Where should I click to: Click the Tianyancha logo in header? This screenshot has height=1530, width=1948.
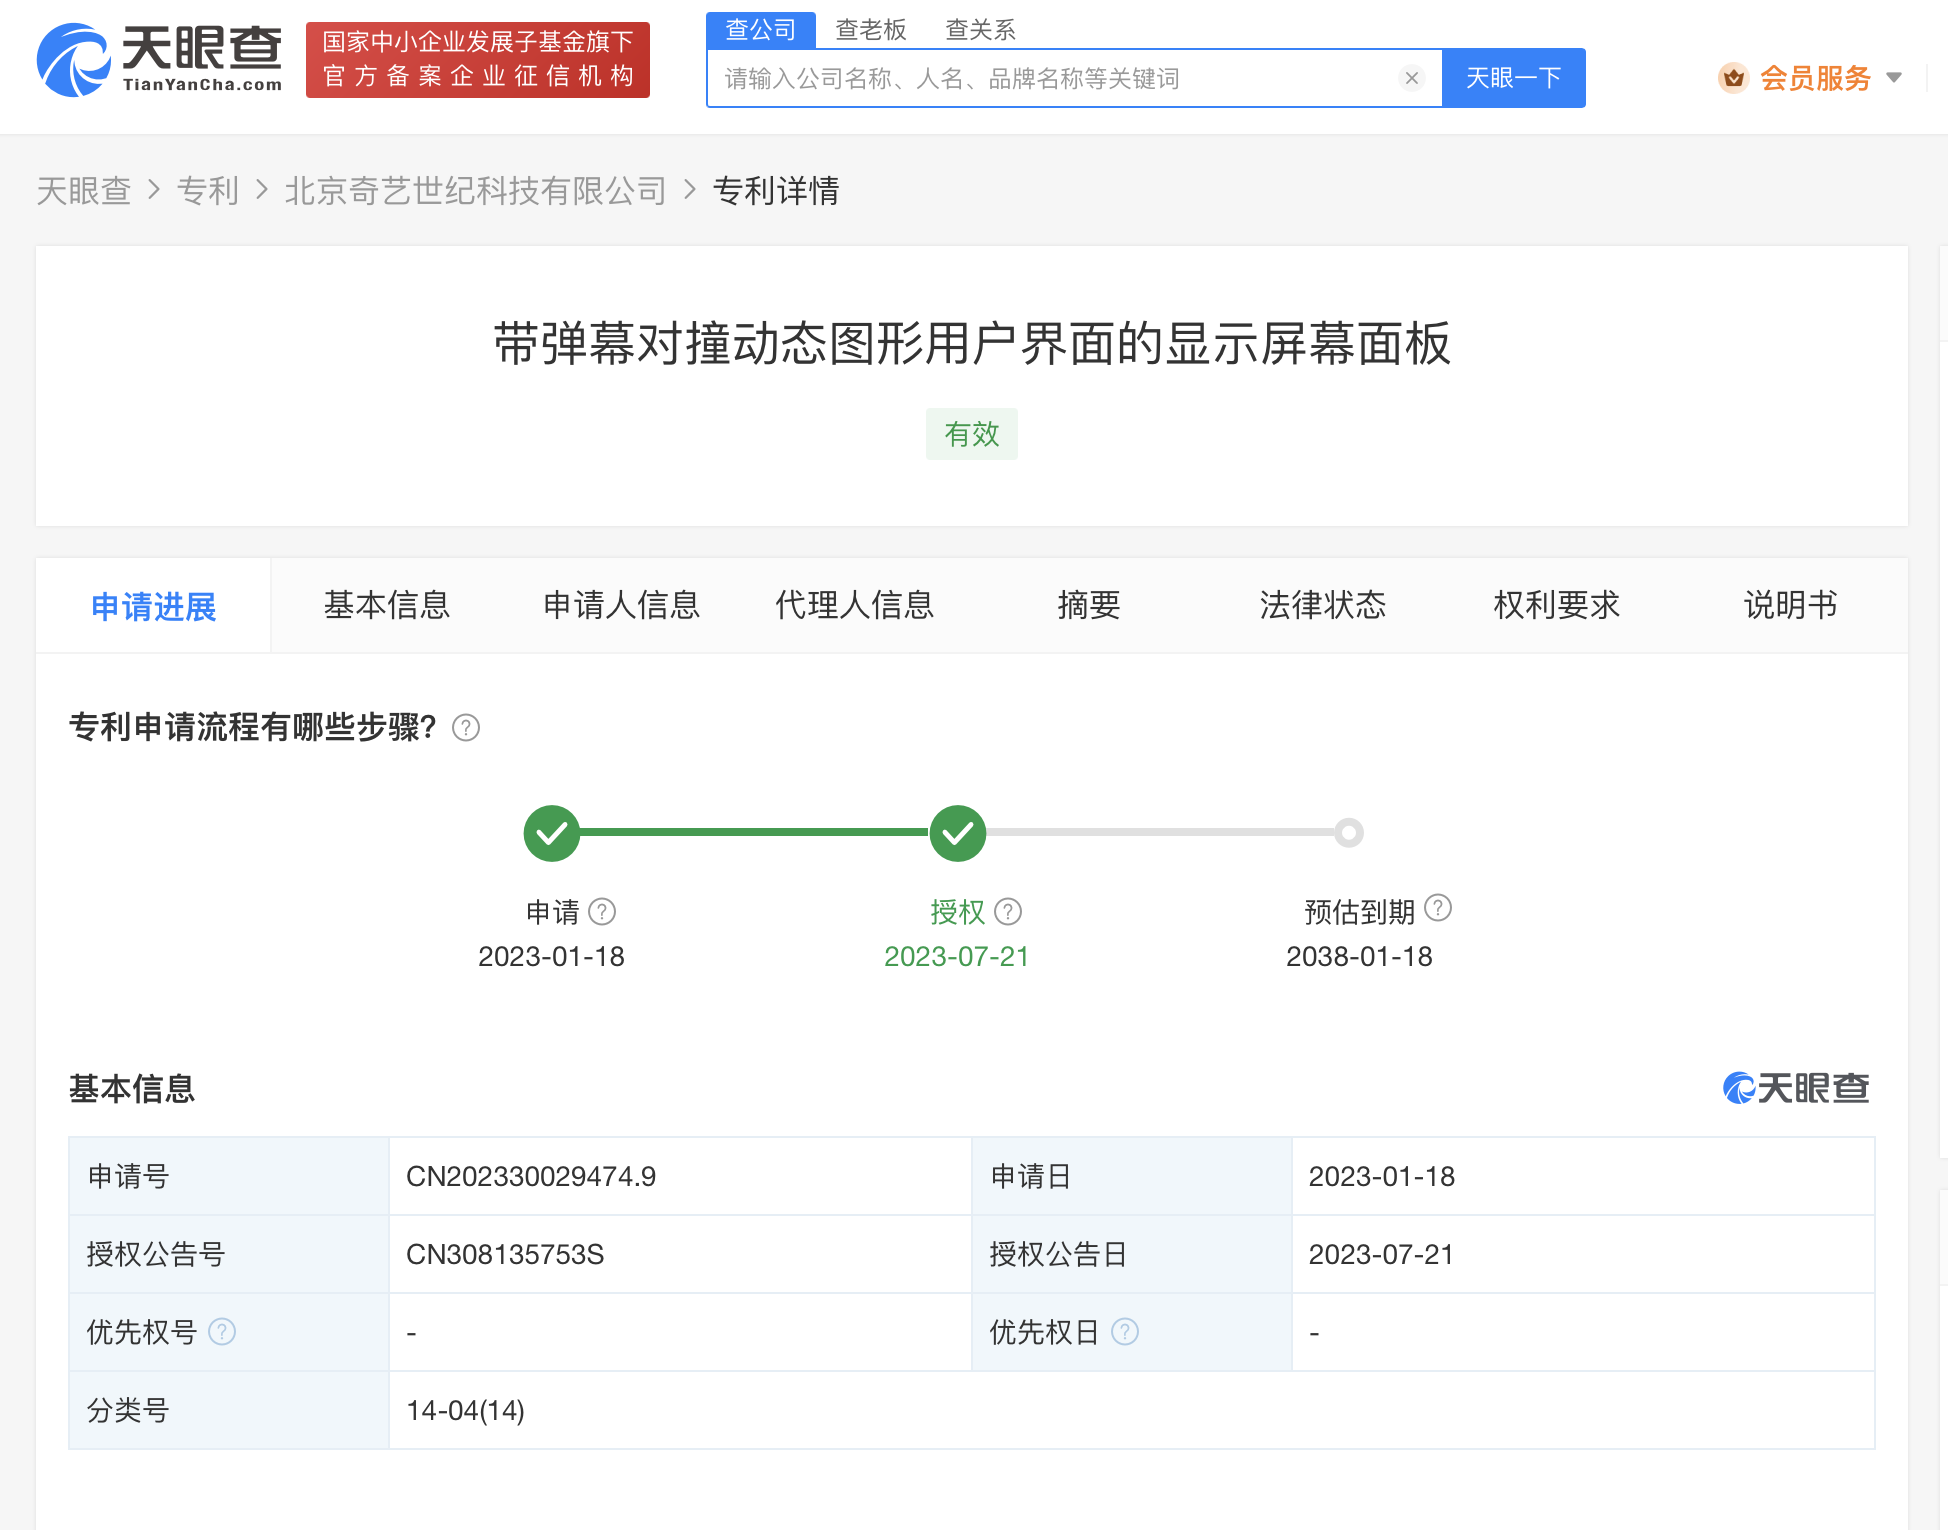pyautogui.click(x=160, y=60)
